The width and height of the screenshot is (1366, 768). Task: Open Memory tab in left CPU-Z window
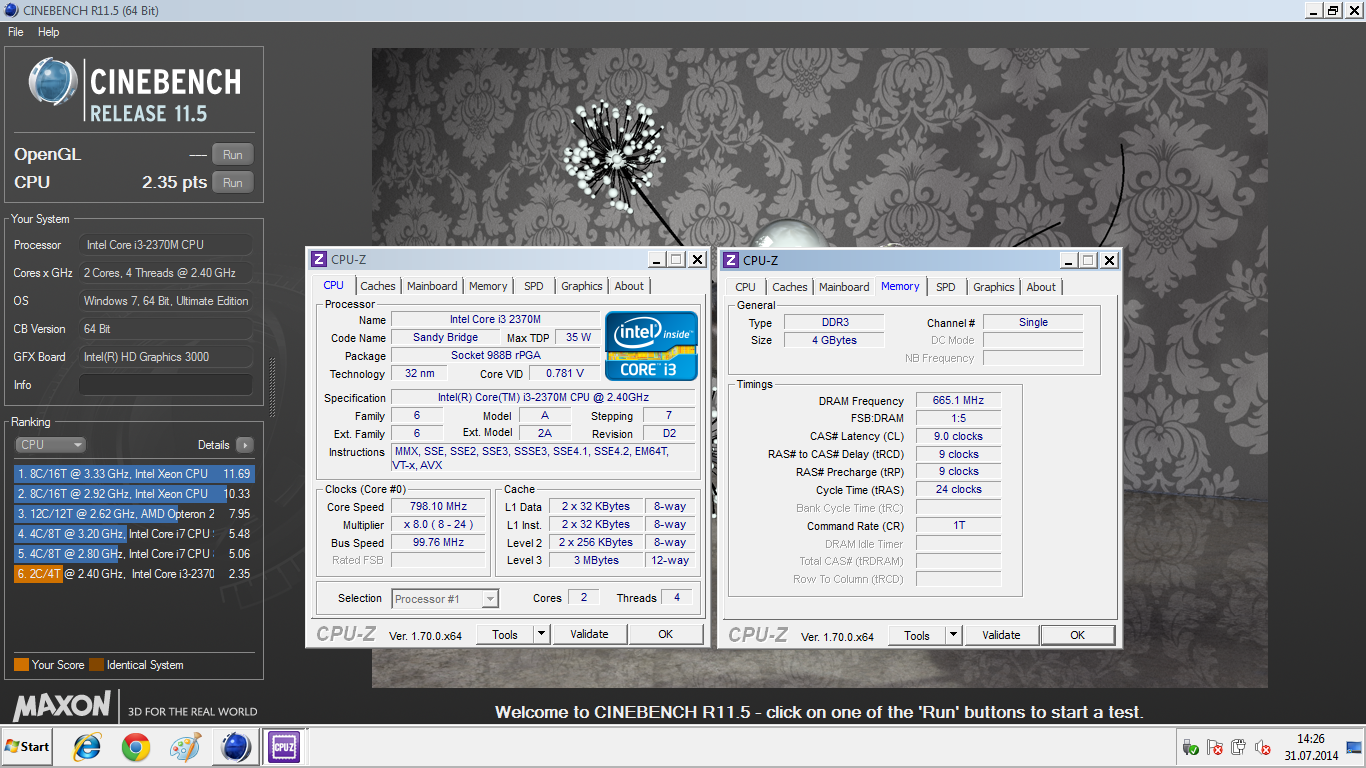pos(488,286)
